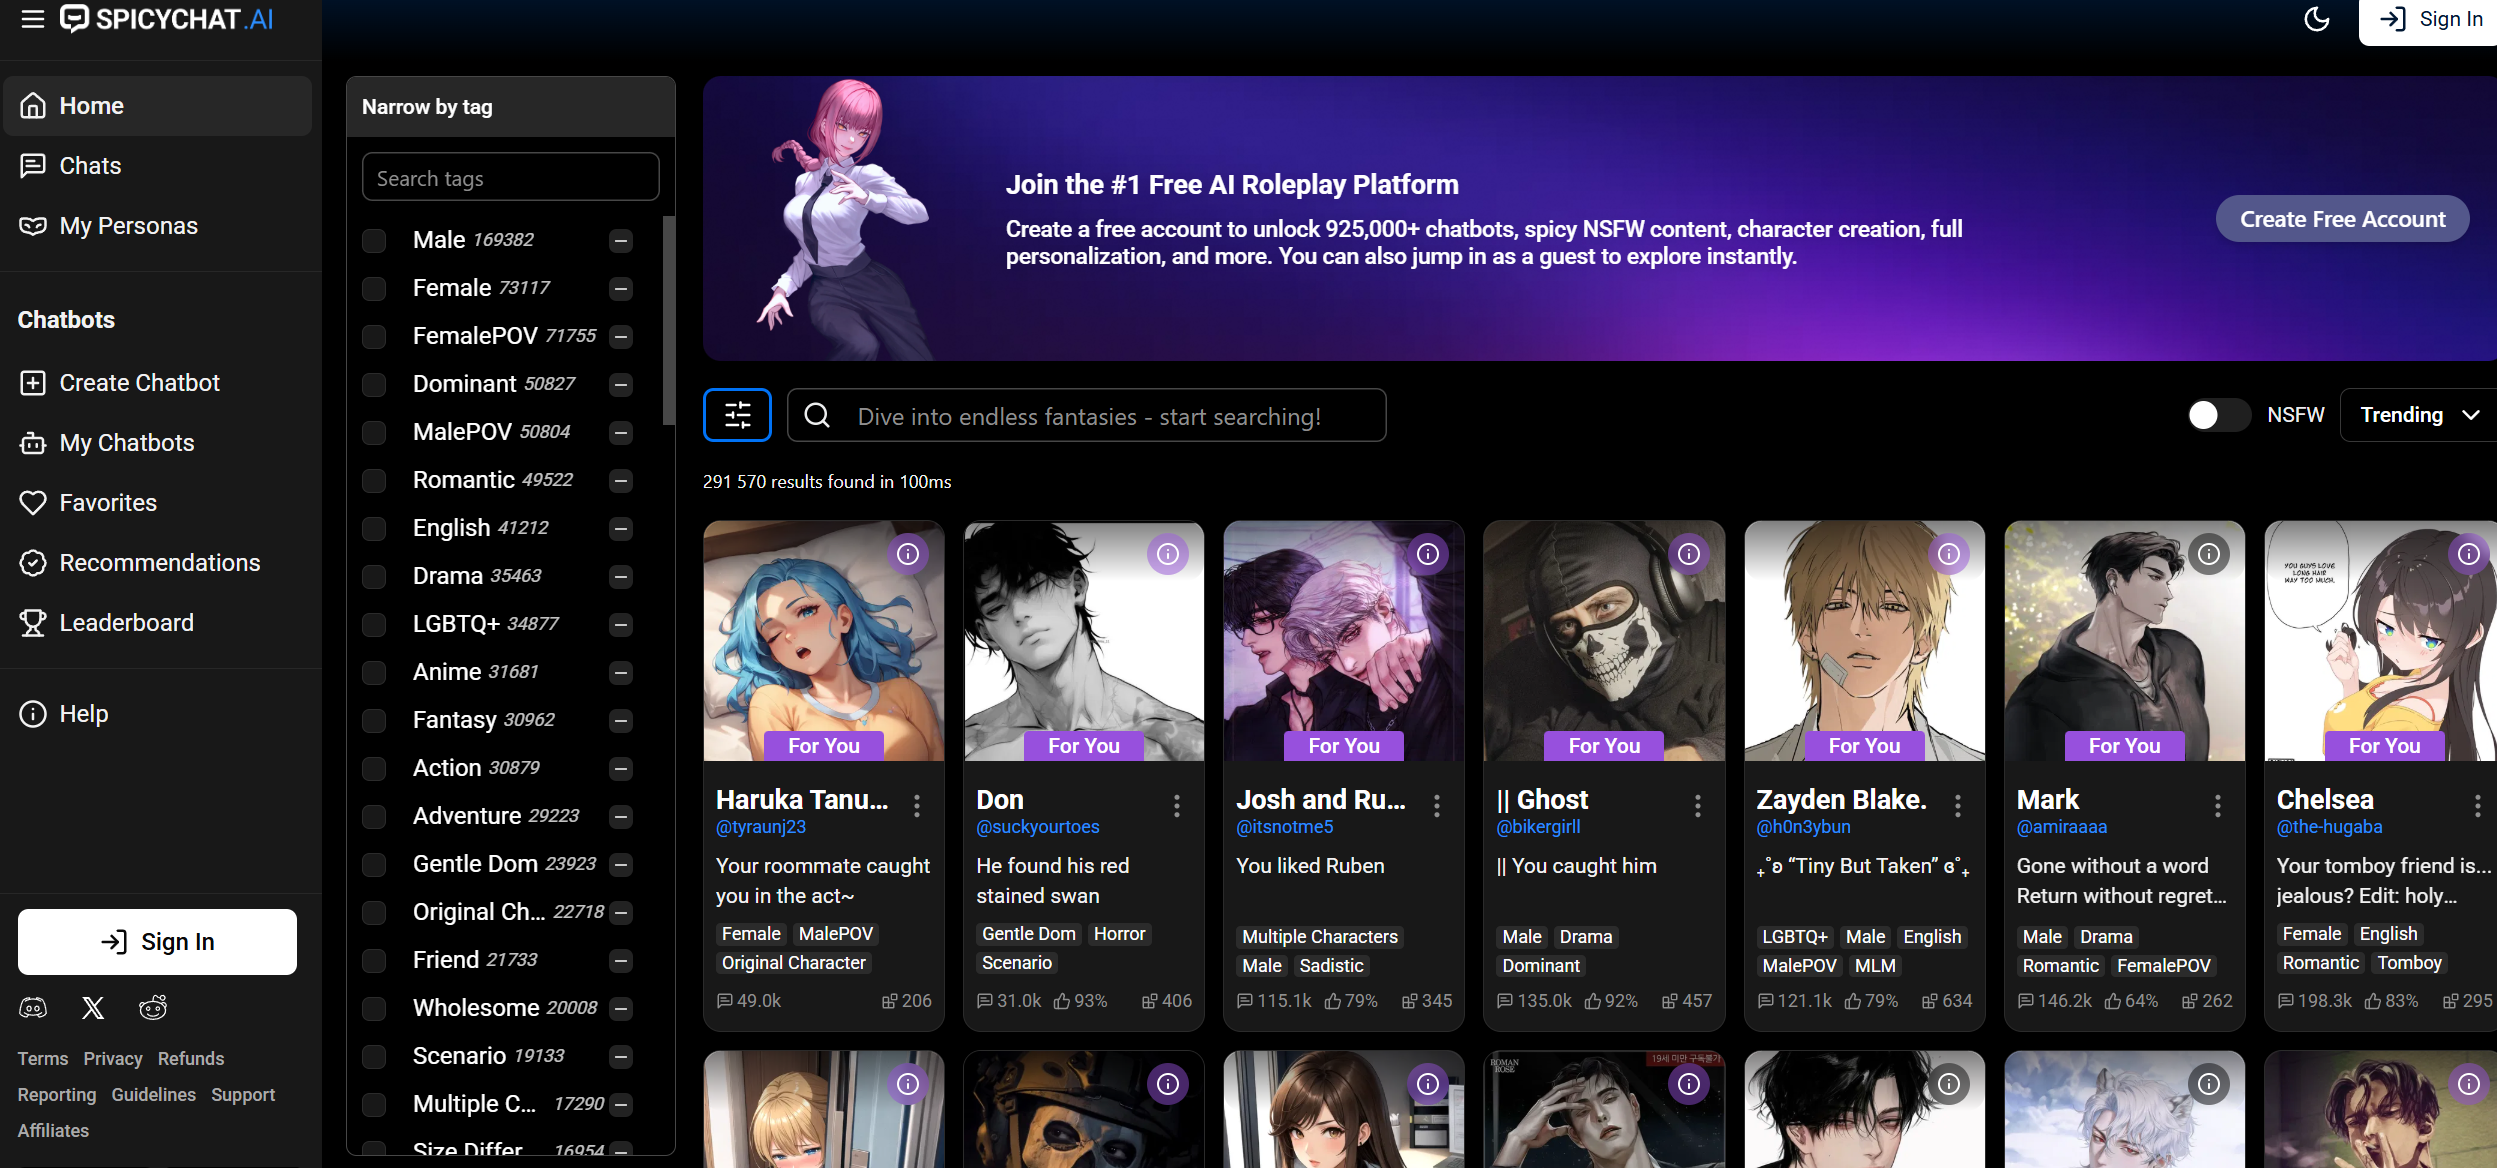Image resolution: width=2497 pixels, height=1168 pixels.
Task: Click Sign In button in sidebar
Action: [x=157, y=942]
